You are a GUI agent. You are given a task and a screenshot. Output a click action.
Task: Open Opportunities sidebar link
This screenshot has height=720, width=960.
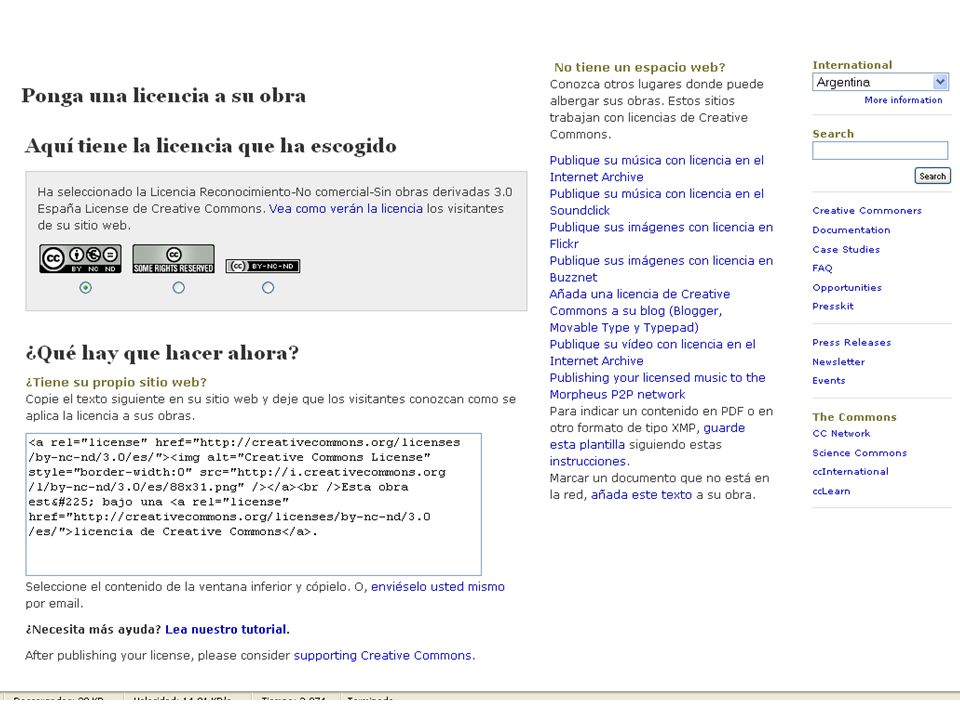(x=847, y=288)
